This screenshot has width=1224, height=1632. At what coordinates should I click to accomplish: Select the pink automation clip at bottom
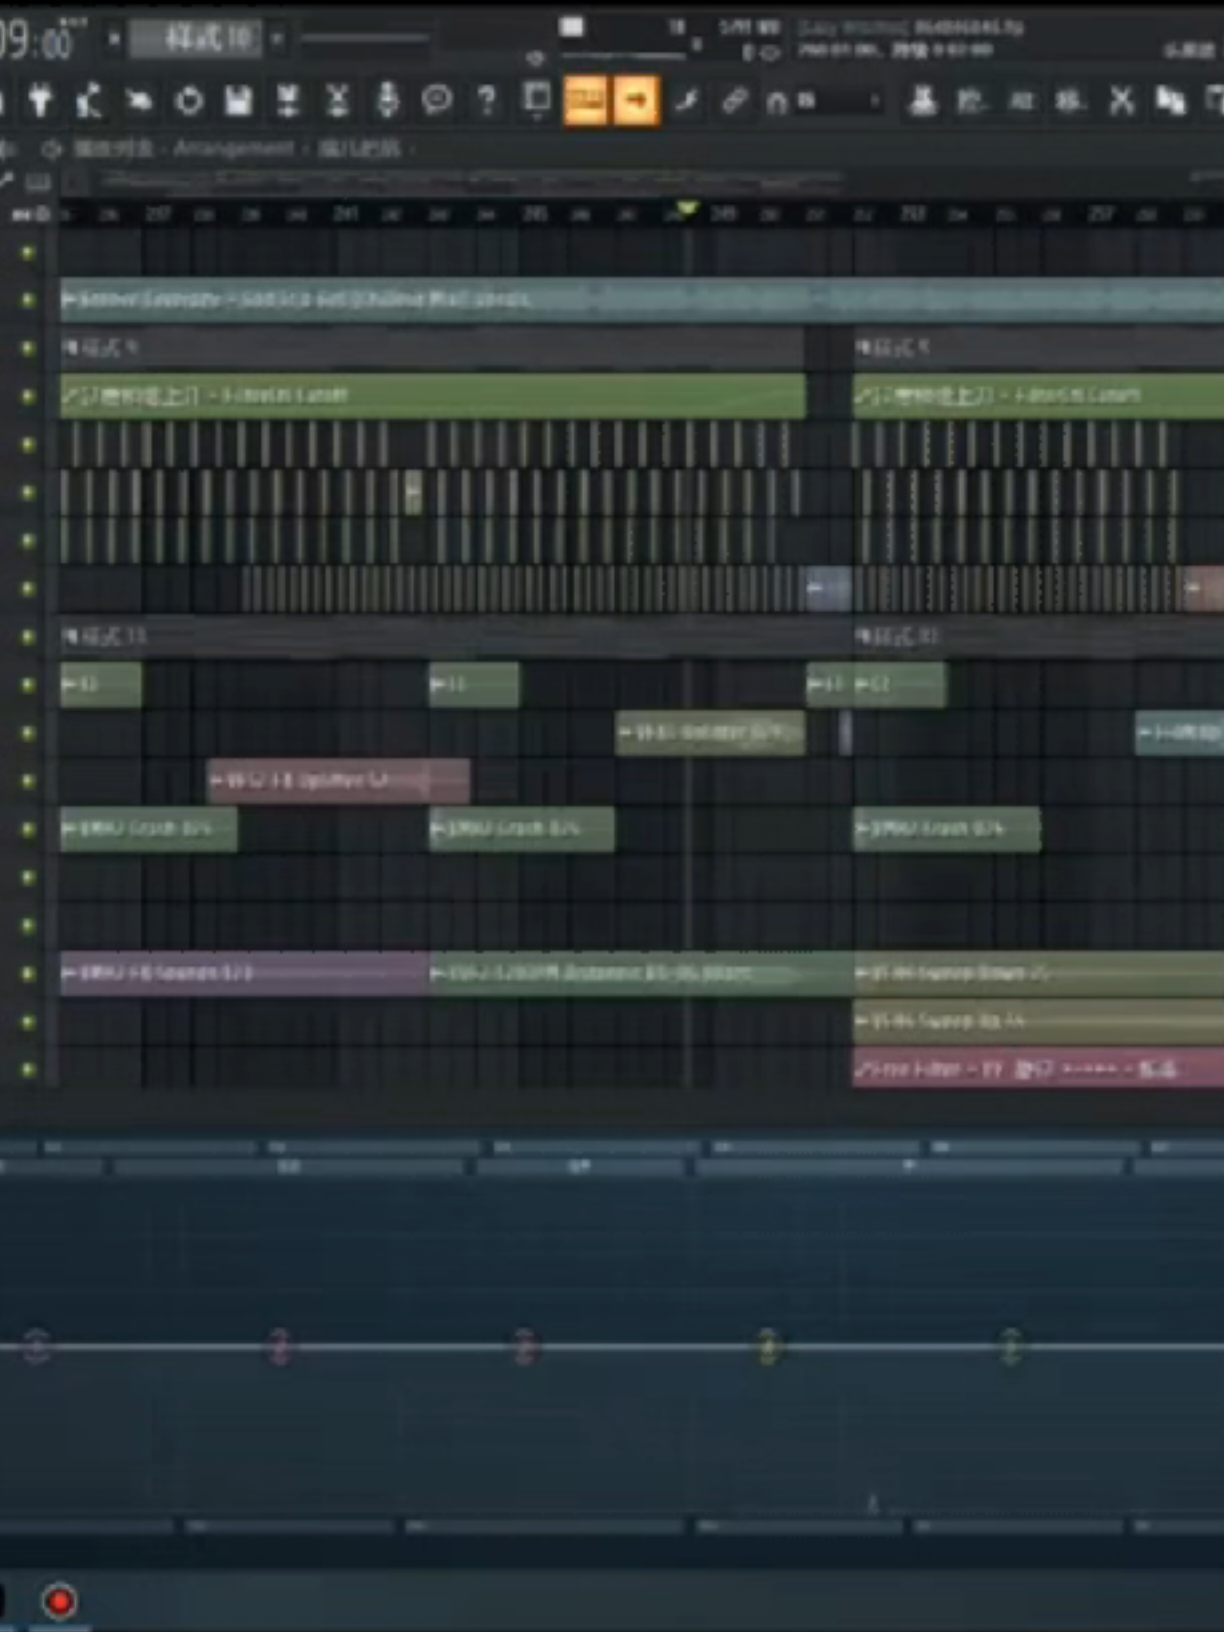1038,1068
